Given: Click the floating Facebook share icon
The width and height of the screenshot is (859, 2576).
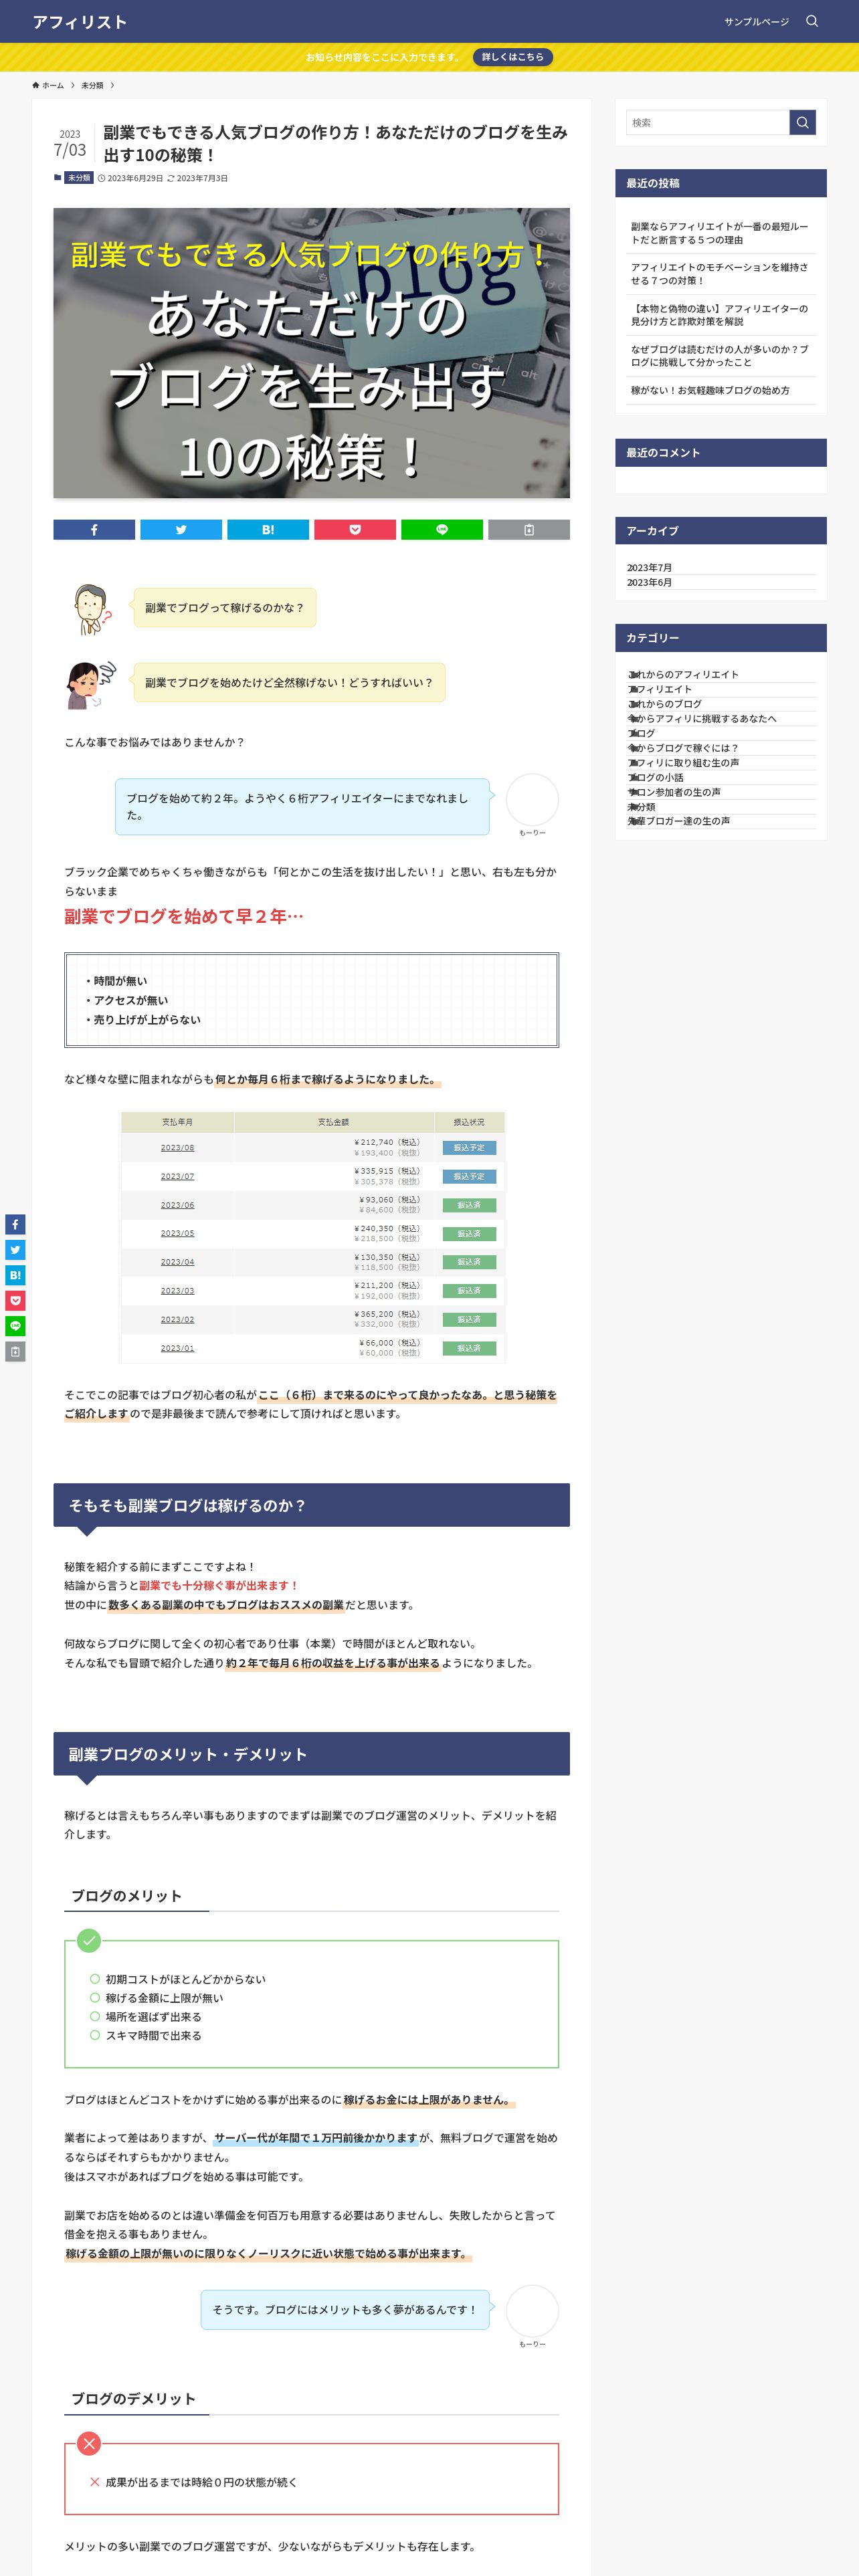Looking at the screenshot, I should pos(15,1224).
